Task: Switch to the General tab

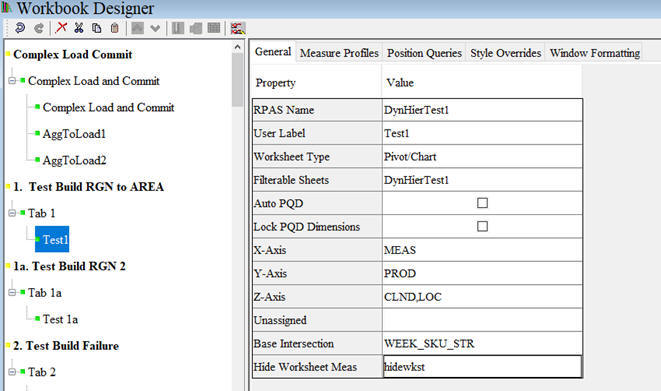Action: click(273, 52)
